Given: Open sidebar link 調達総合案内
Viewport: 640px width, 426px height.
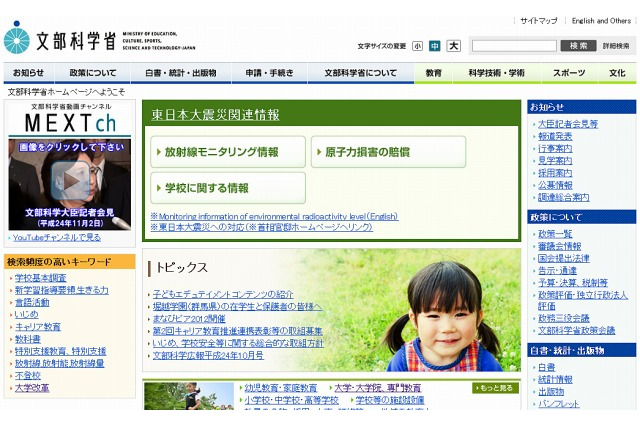Looking at the screenshot, I should tap(564, 197).
